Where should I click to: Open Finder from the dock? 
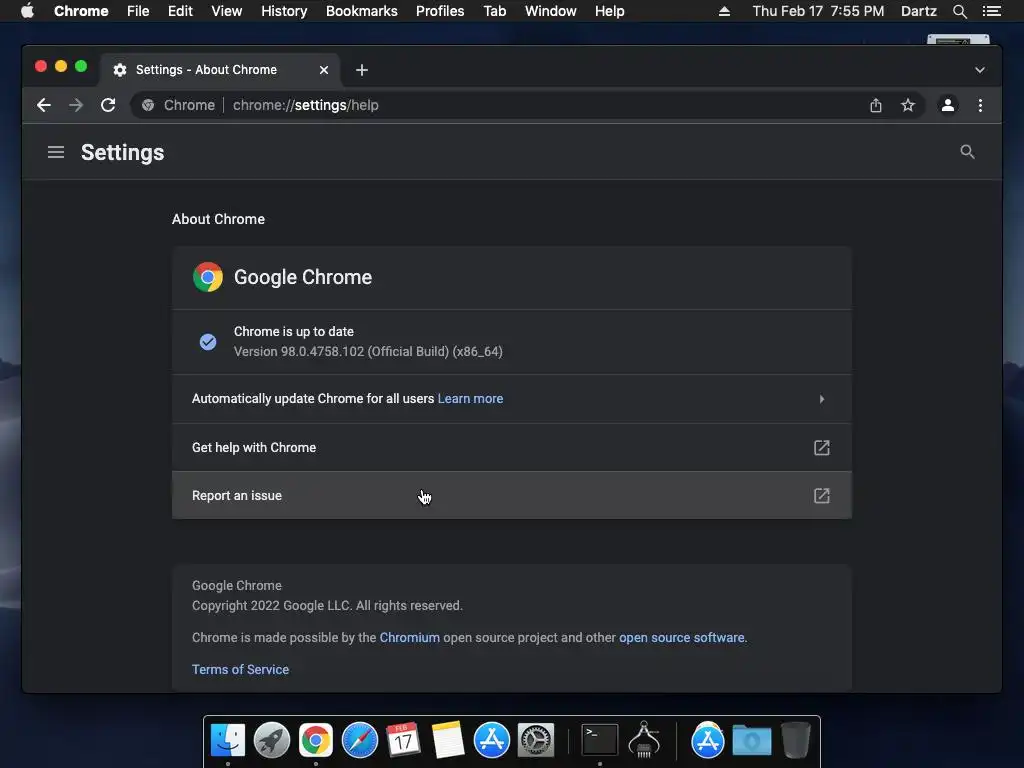tap(228, 741)
